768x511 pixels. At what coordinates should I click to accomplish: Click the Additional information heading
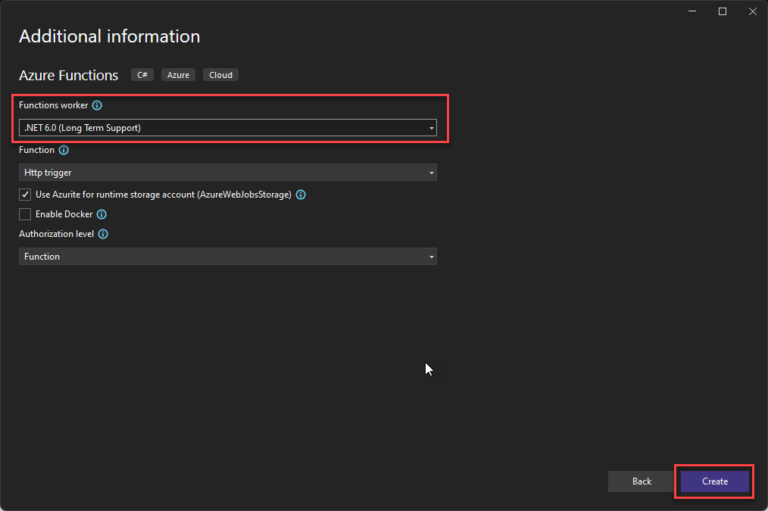[x=109, y=37]
